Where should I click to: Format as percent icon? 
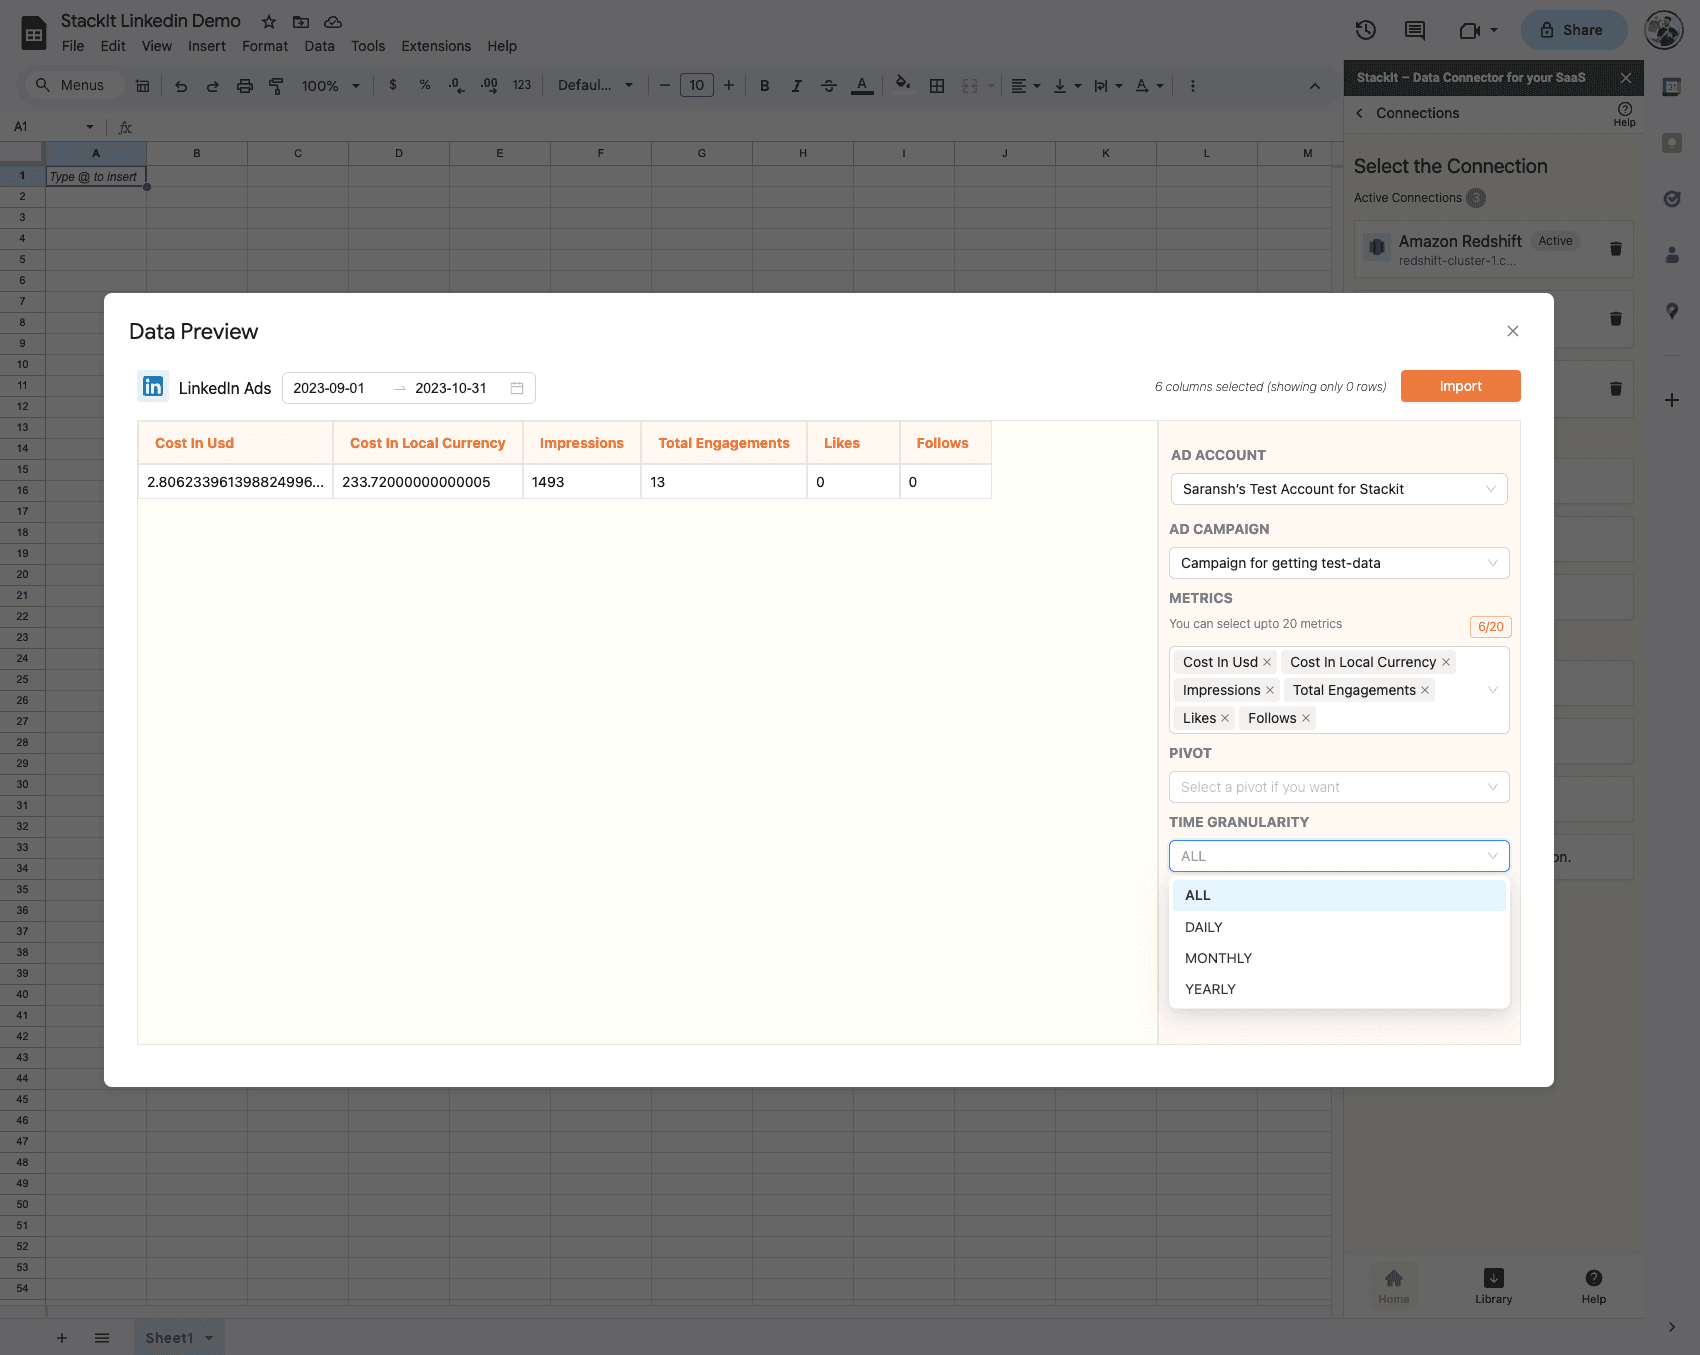[x=425, y=86]
